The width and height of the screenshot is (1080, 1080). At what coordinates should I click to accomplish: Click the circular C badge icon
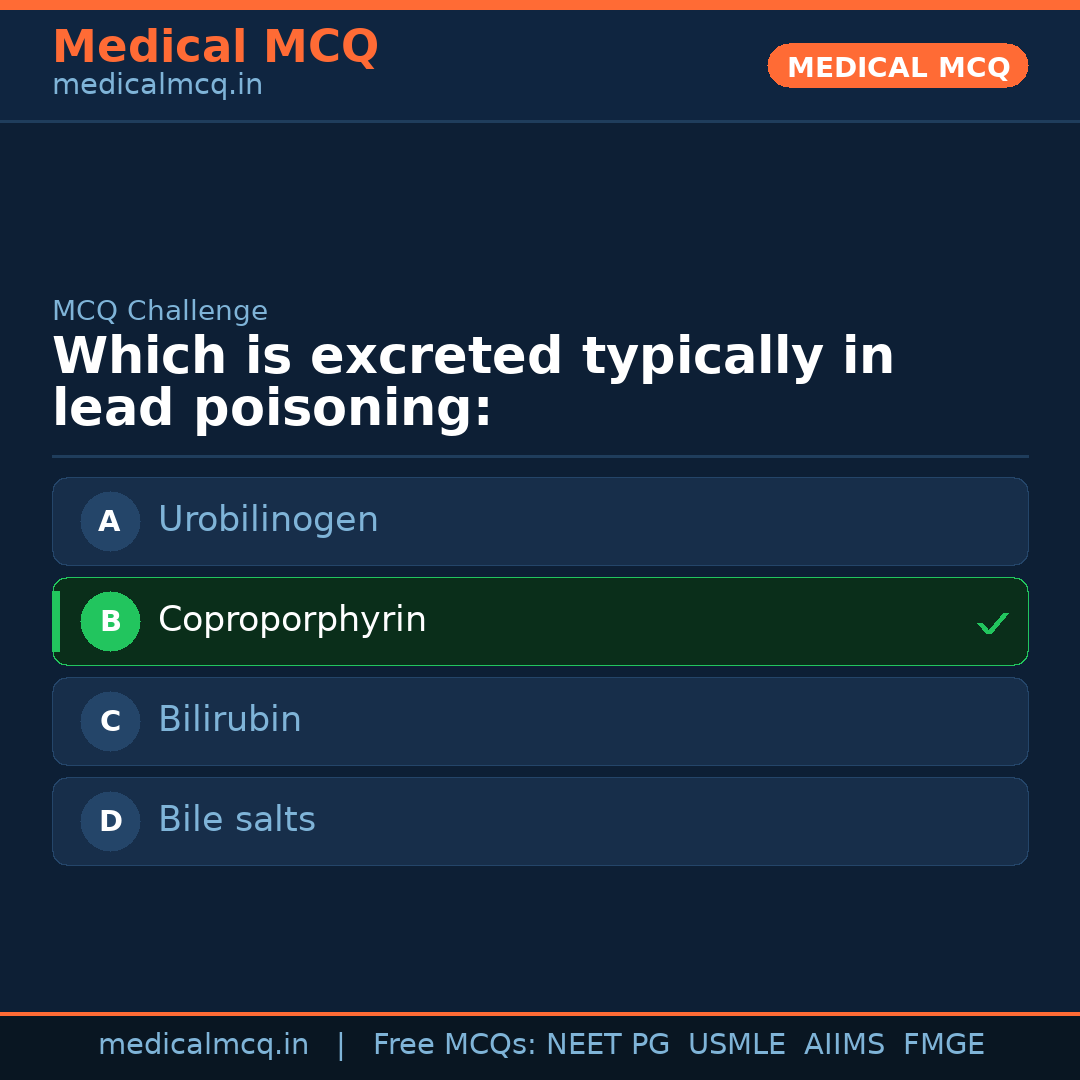110,721
